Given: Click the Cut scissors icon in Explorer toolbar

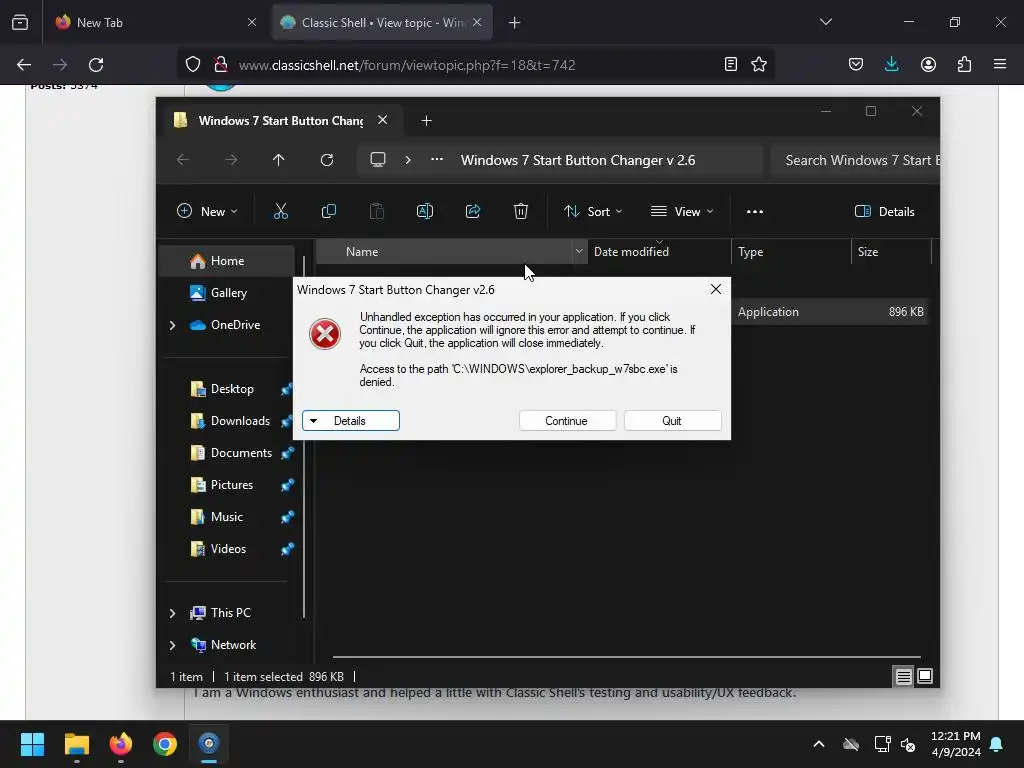Looking at the screenshot, I should click(280, 212).
